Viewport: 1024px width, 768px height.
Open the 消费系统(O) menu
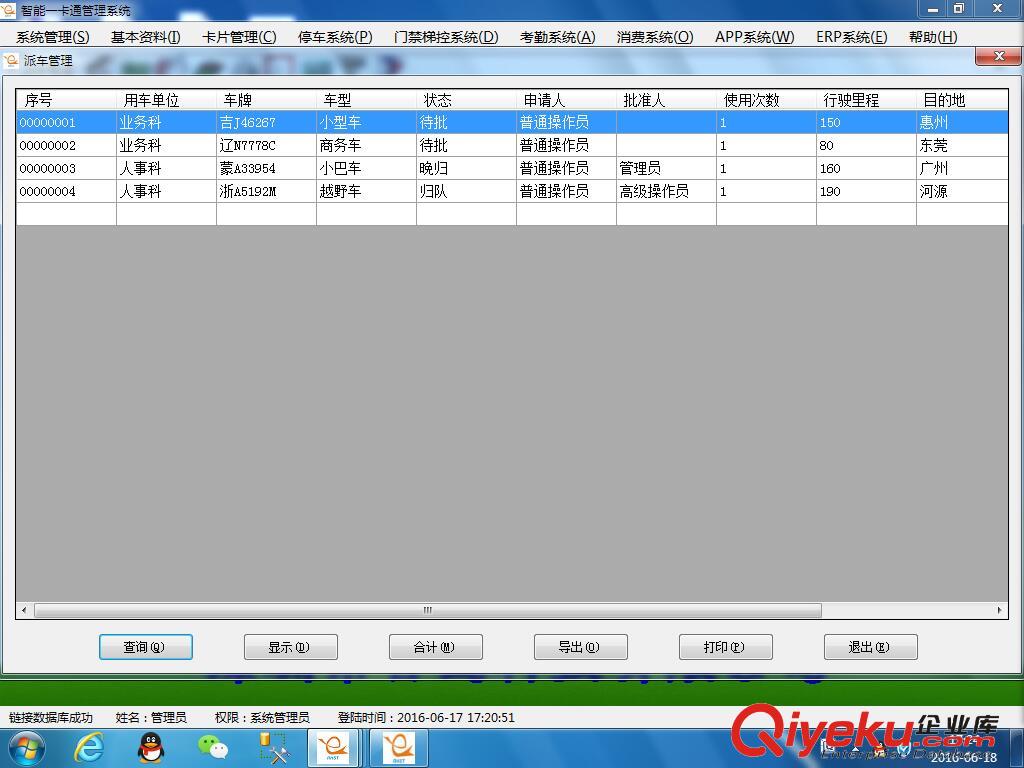(655, 37)
